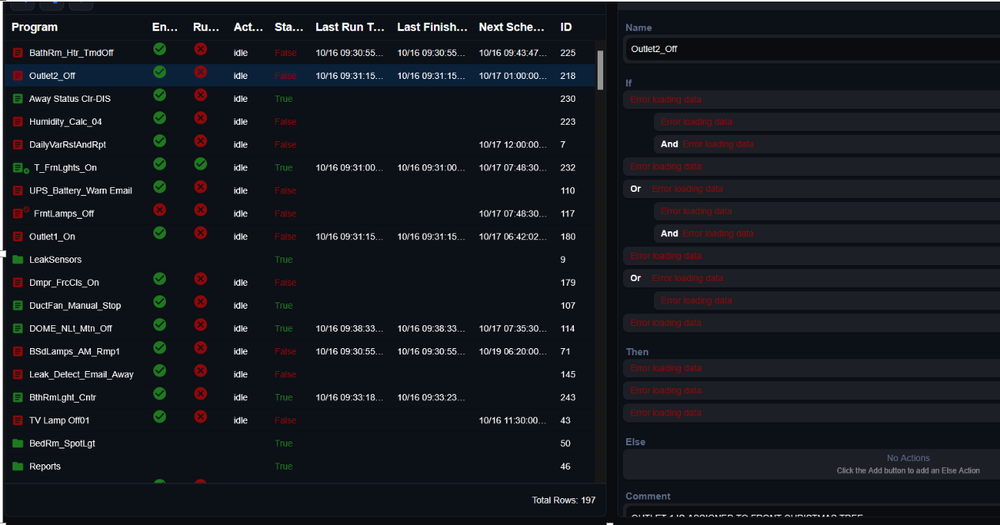Sort by the Status column header
The height and width of the screenshot is (525, 1000).
point(289,27)
